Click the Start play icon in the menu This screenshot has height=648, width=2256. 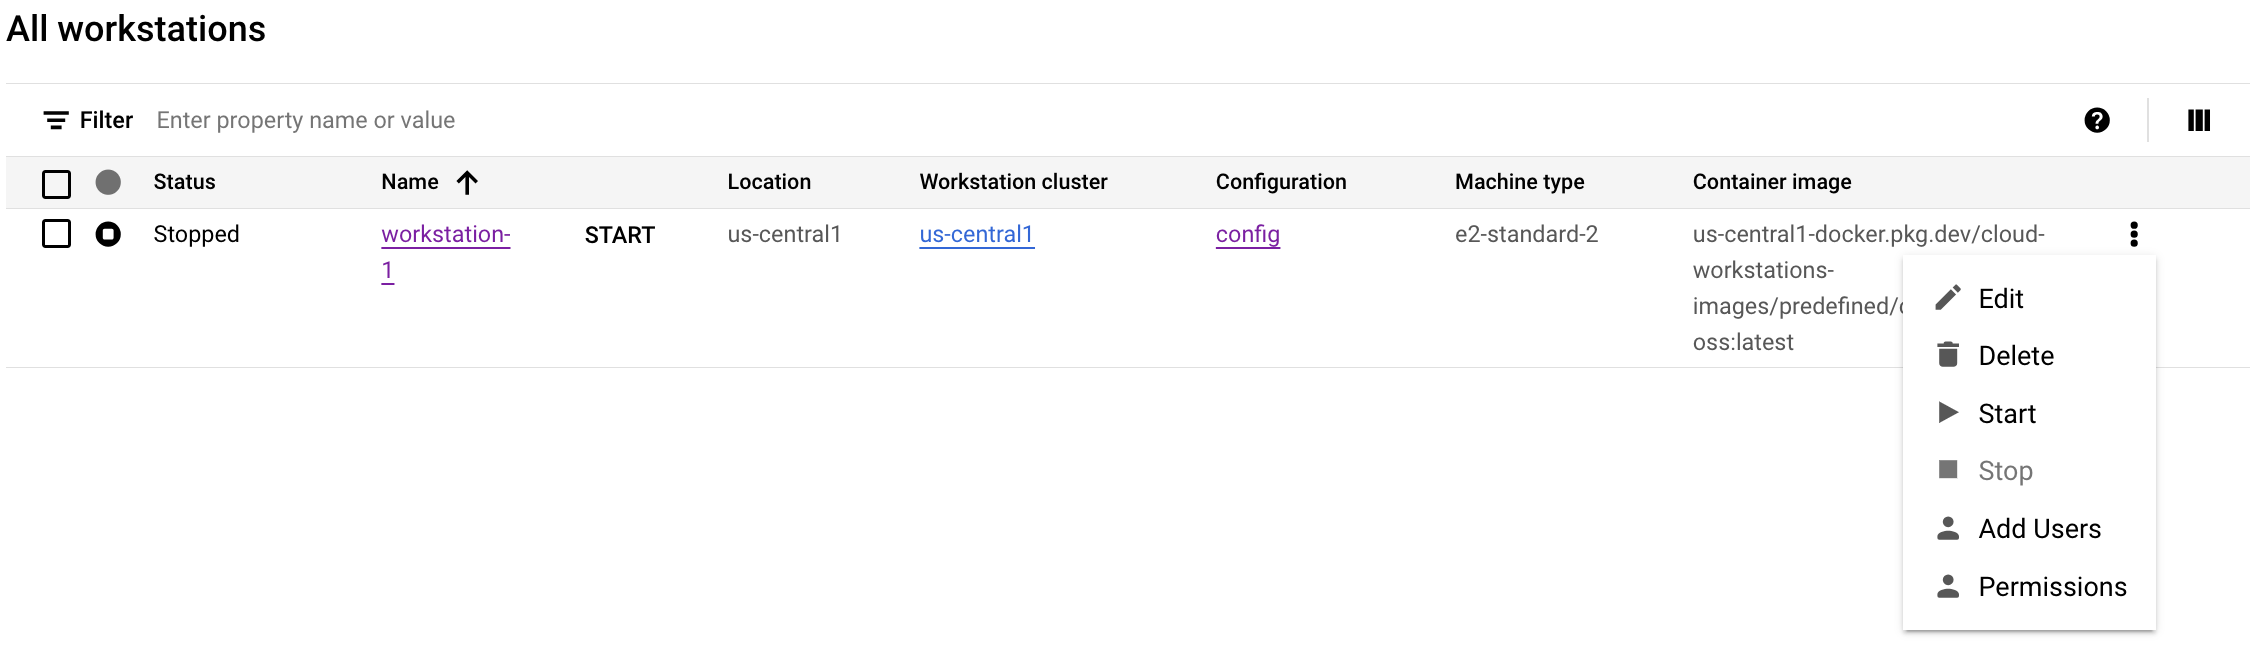point(1946,412)
